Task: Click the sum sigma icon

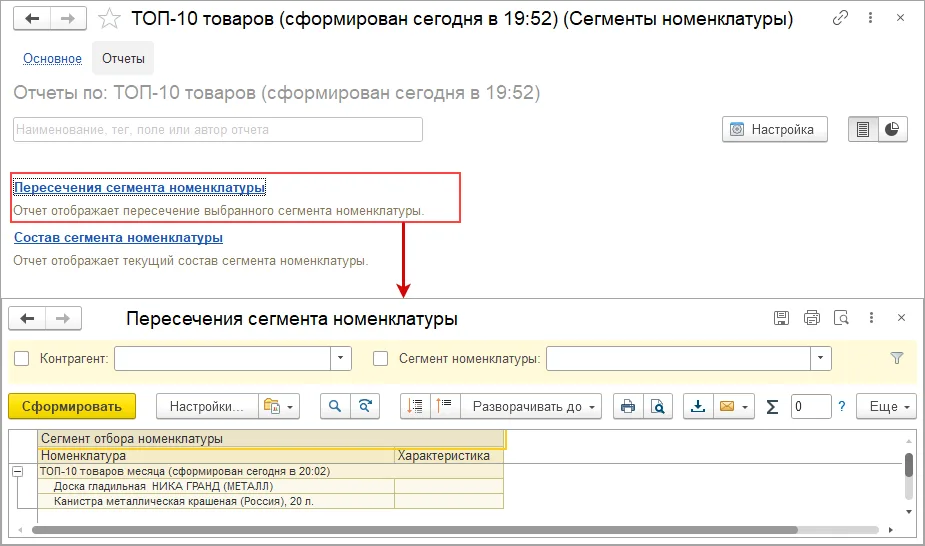Action: coord(772,406)
